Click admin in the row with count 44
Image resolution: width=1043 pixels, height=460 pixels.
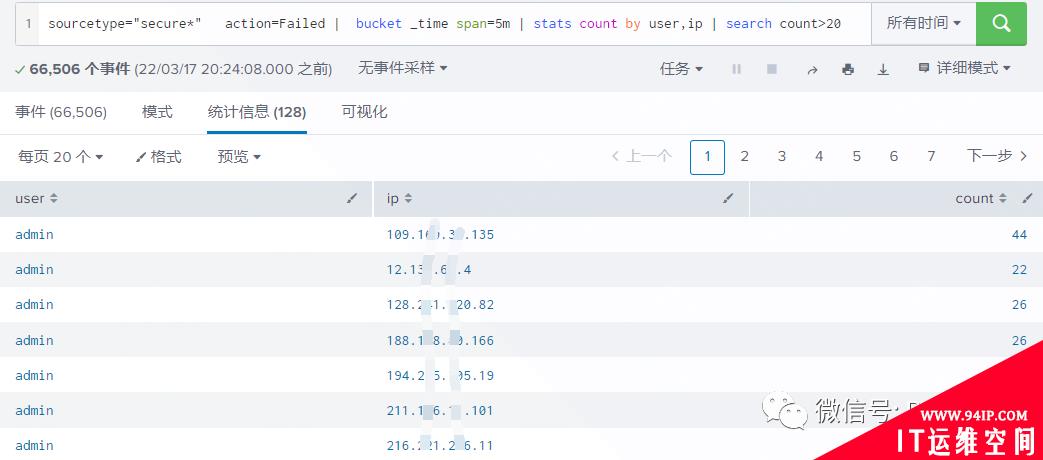pyautogui.click(x=34, y=235)
